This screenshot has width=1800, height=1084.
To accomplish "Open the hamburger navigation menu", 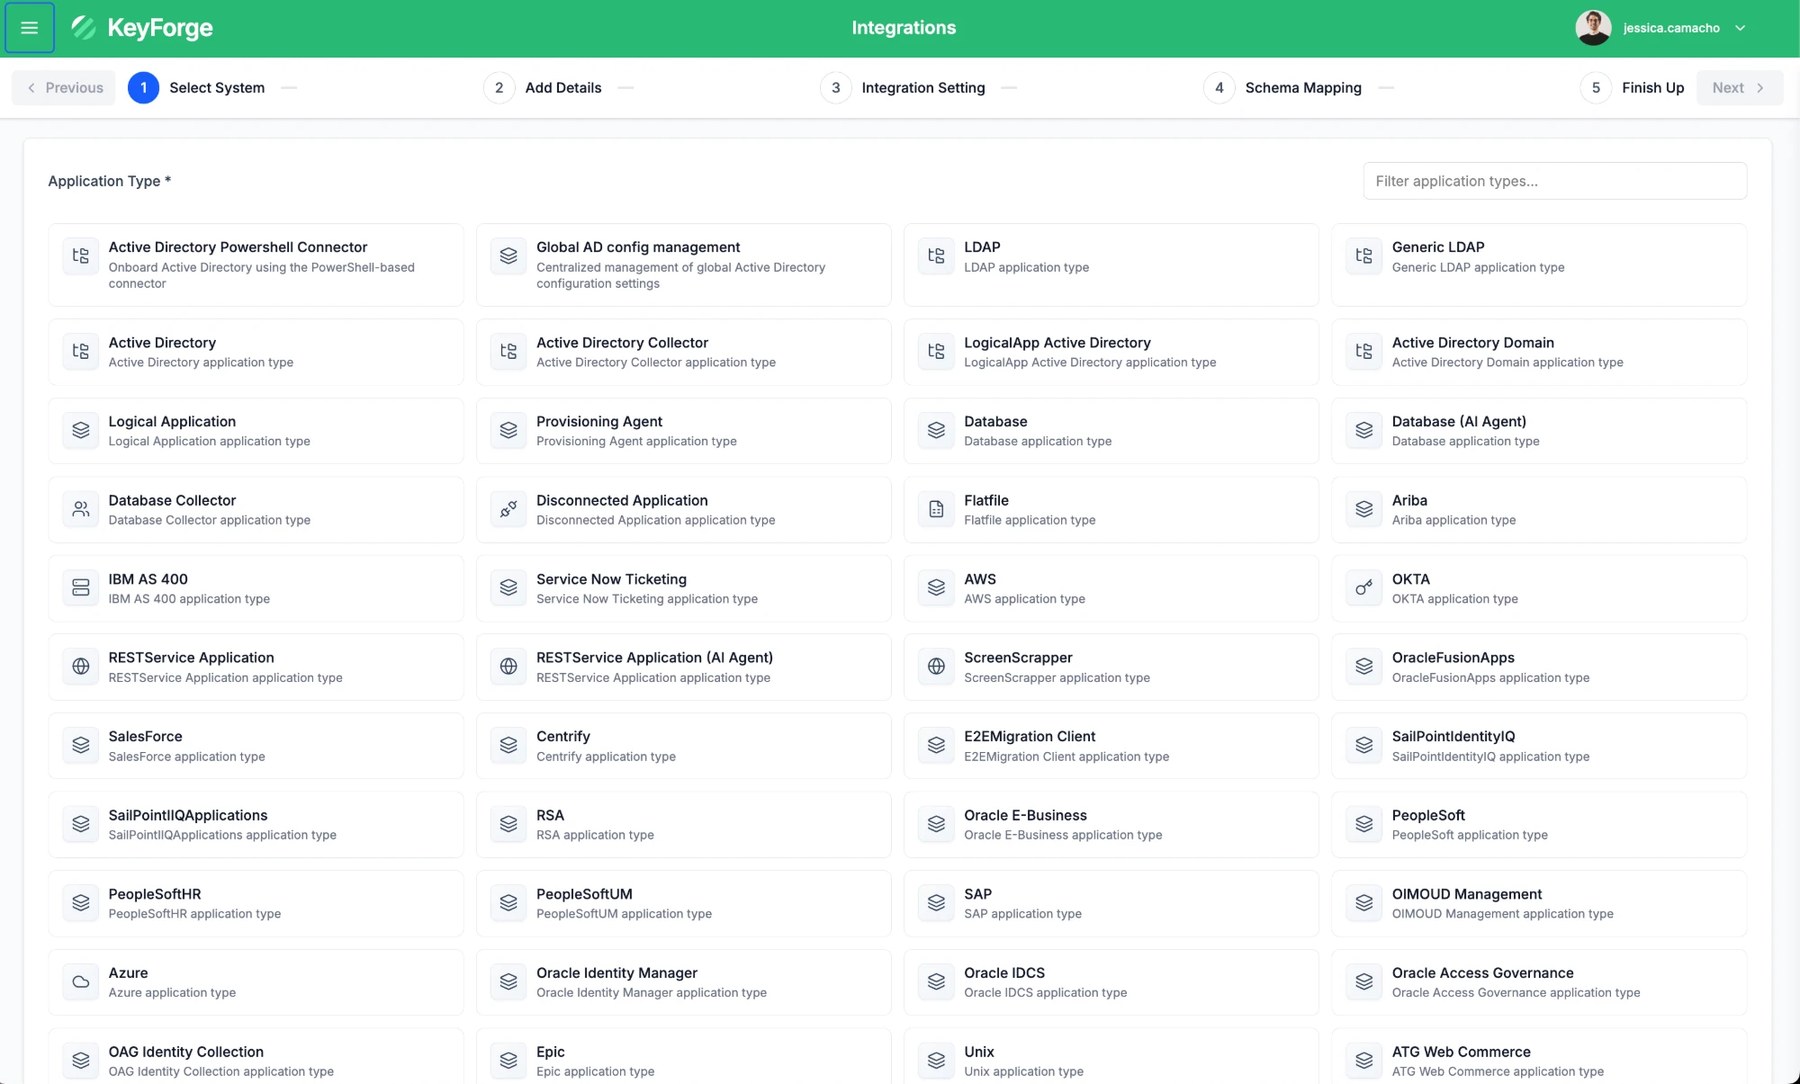I will [x=29, y=28].
